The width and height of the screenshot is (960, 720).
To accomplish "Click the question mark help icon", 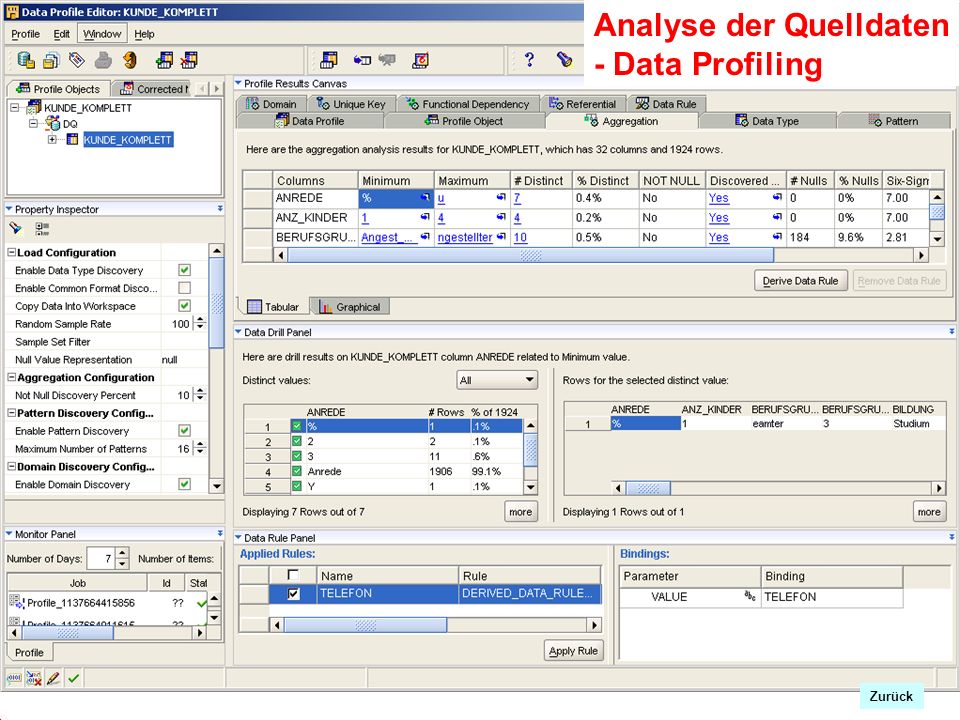I will click(x=530, y=59).
